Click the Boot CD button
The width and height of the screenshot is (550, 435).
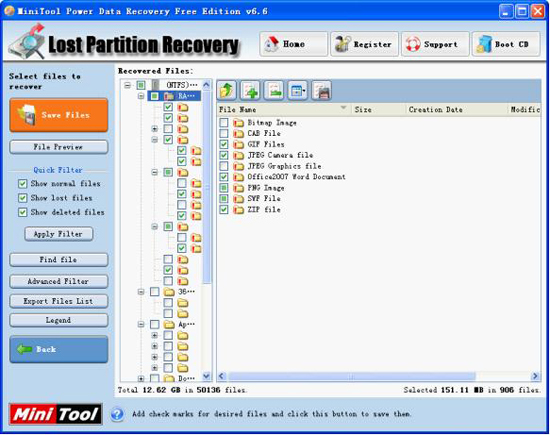pos(506,44)
